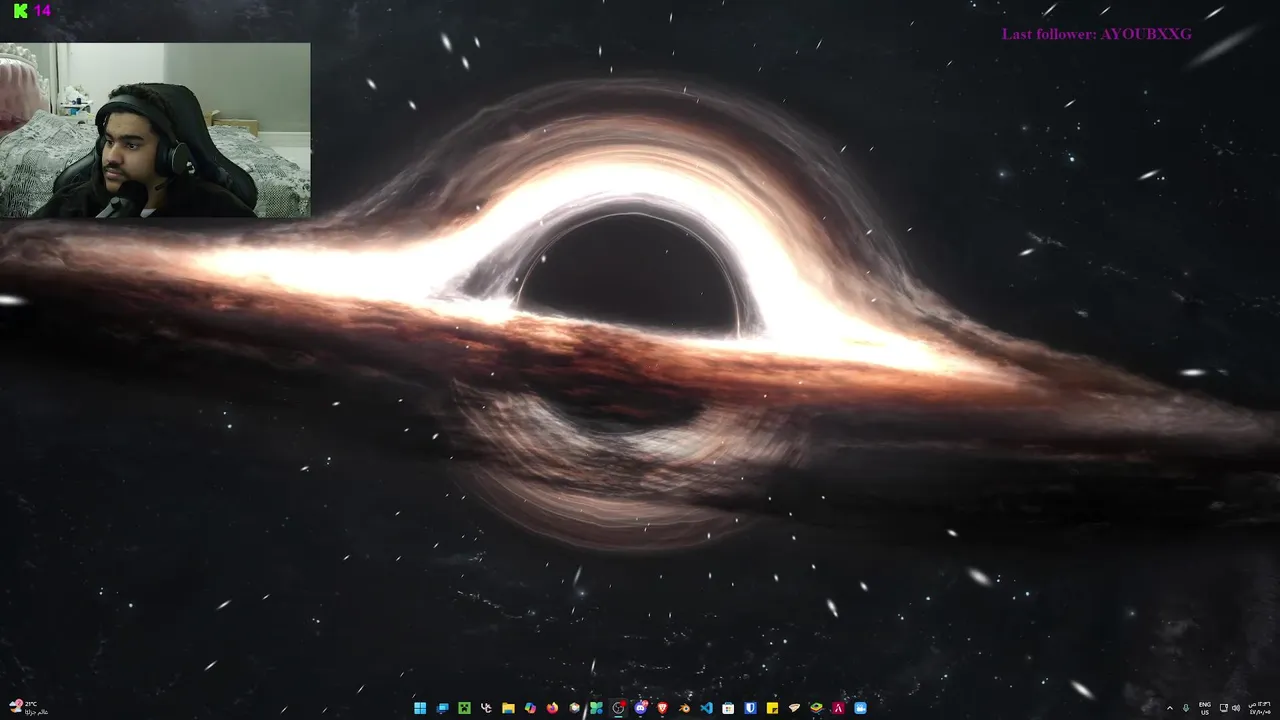Open Discord with notification badge
This screenshot has height=720, width=1280.
[641, 708]
